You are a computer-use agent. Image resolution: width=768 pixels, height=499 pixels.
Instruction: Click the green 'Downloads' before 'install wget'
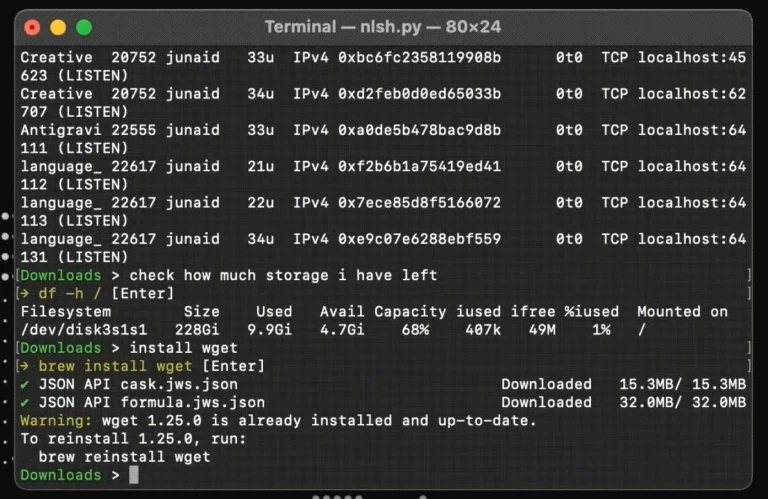[61, 348]
